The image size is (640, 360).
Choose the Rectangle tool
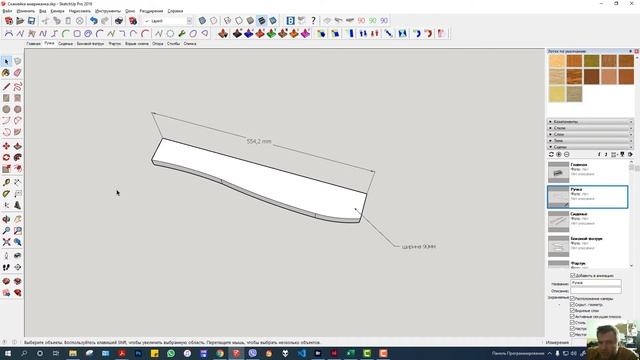6,98
